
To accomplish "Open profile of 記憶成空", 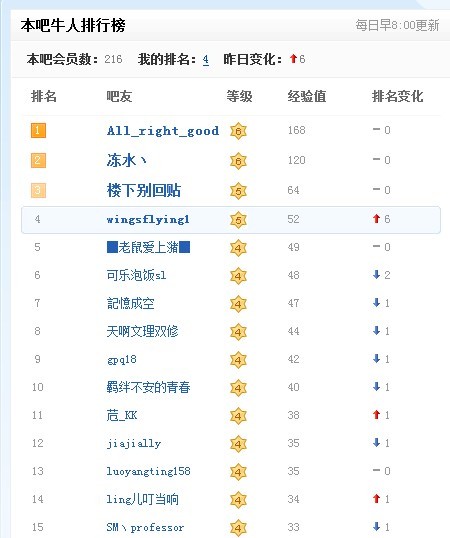I will coord(130,303).
